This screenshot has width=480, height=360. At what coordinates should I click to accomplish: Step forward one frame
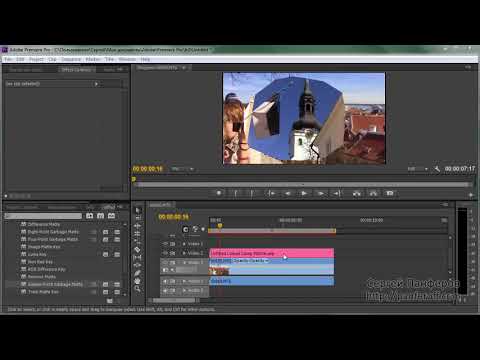pos(320,193)
